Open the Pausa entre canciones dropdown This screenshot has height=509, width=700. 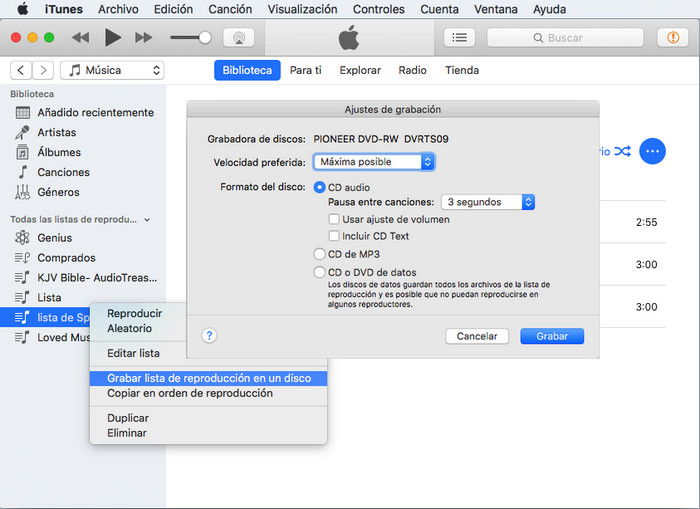click(488, 202)
